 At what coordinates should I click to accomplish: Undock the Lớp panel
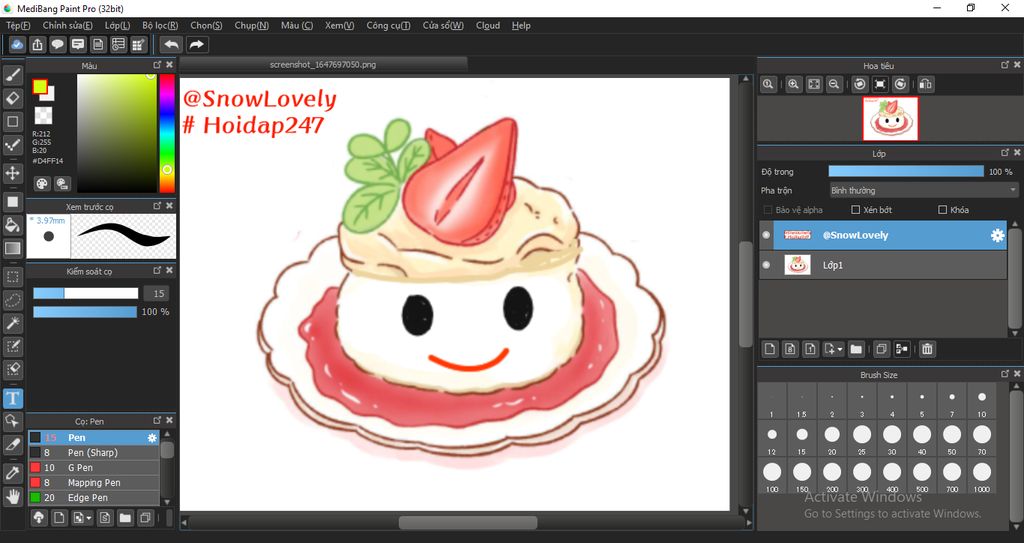(x=1004, y=153)
